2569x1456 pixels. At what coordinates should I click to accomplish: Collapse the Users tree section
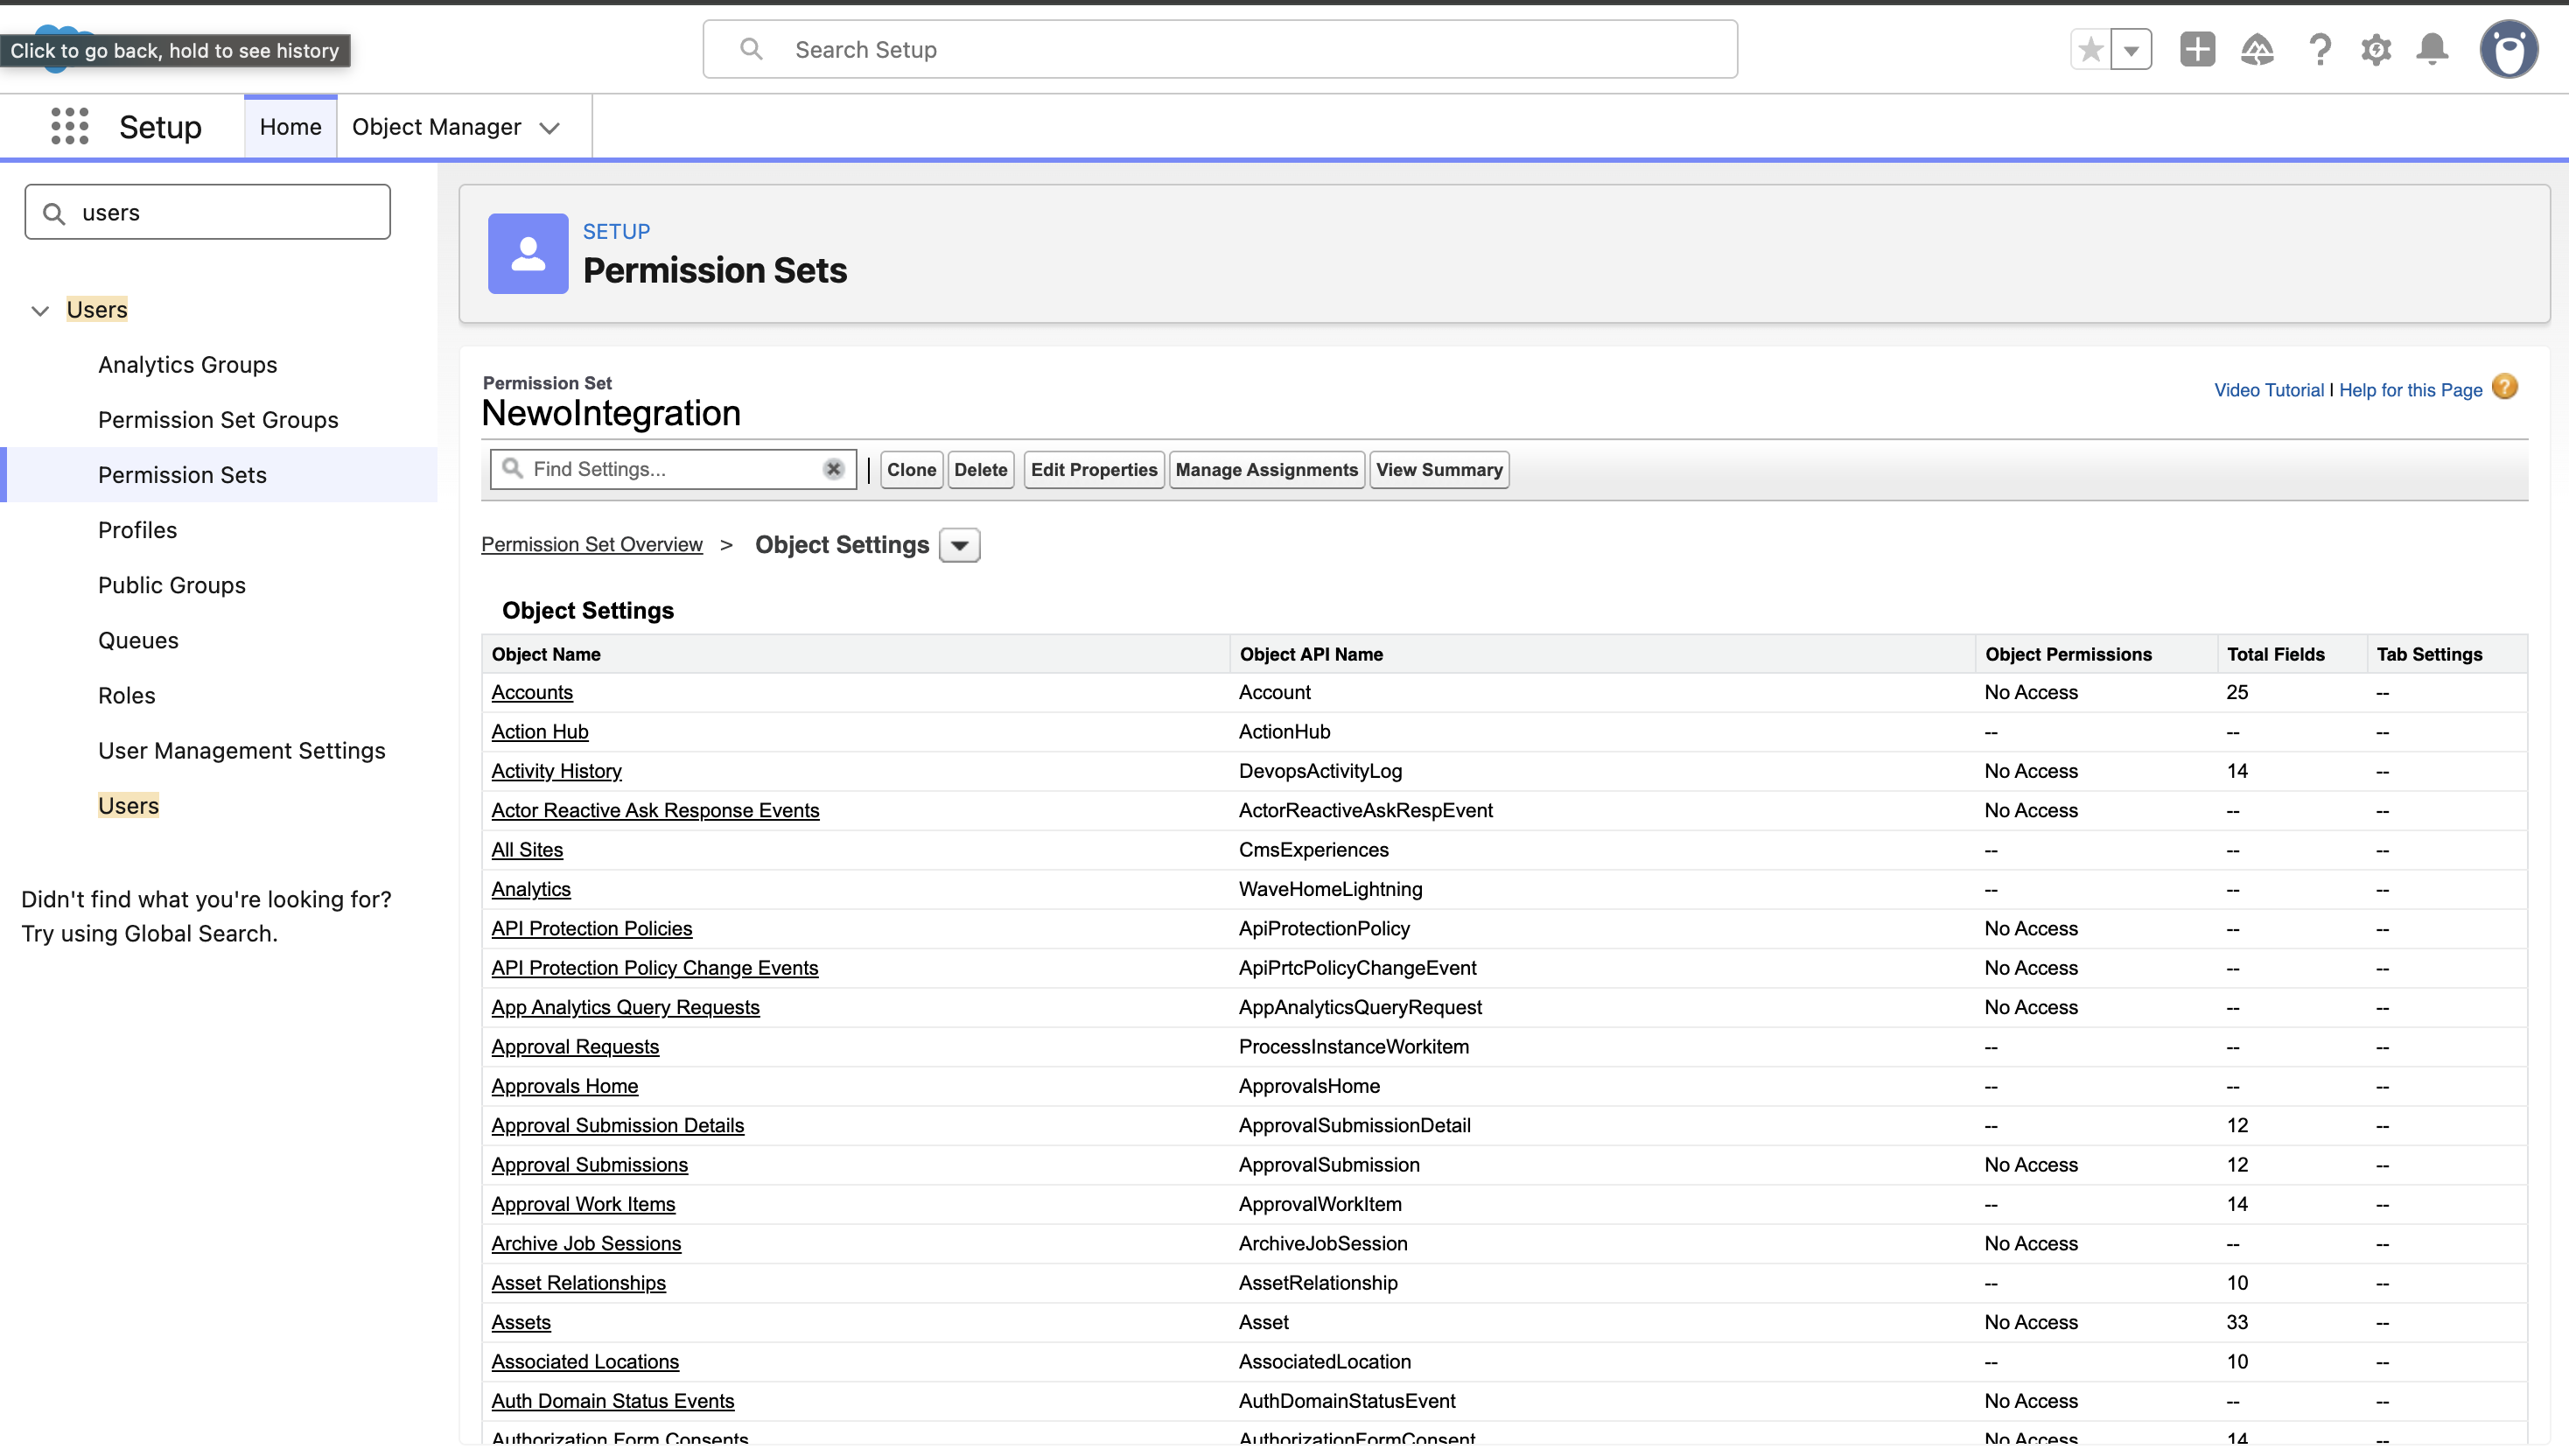point(40,310)
